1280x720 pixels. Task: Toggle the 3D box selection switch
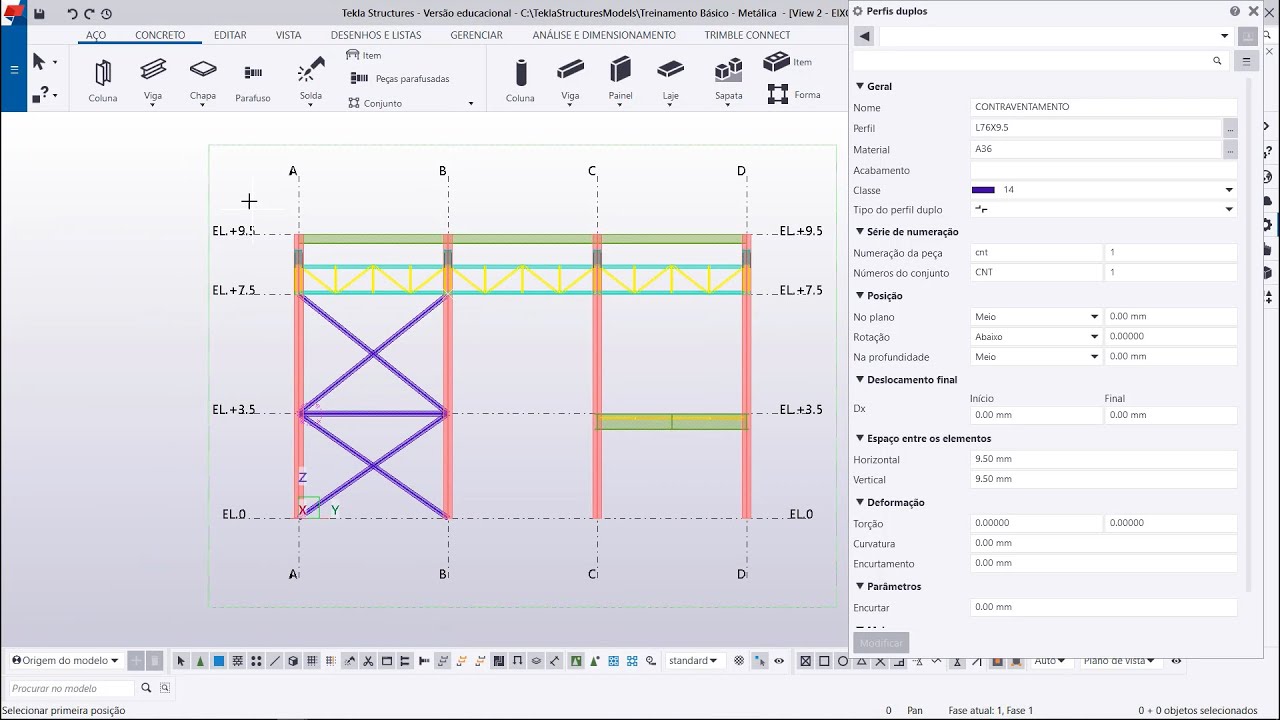293,661
